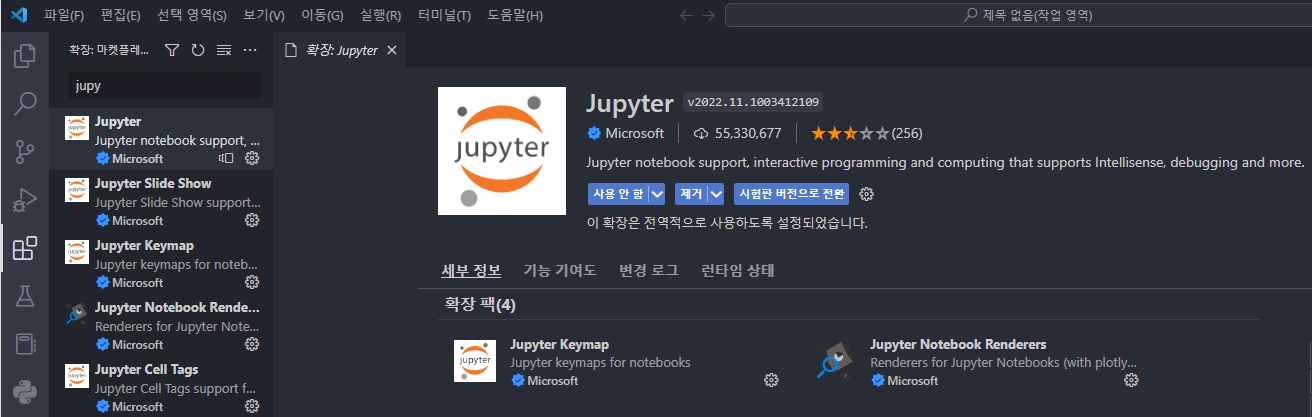The image size is (1312, 417).
Task: Open gear for Notebook Renderers in extension pack
Action: click(1131, 380)
